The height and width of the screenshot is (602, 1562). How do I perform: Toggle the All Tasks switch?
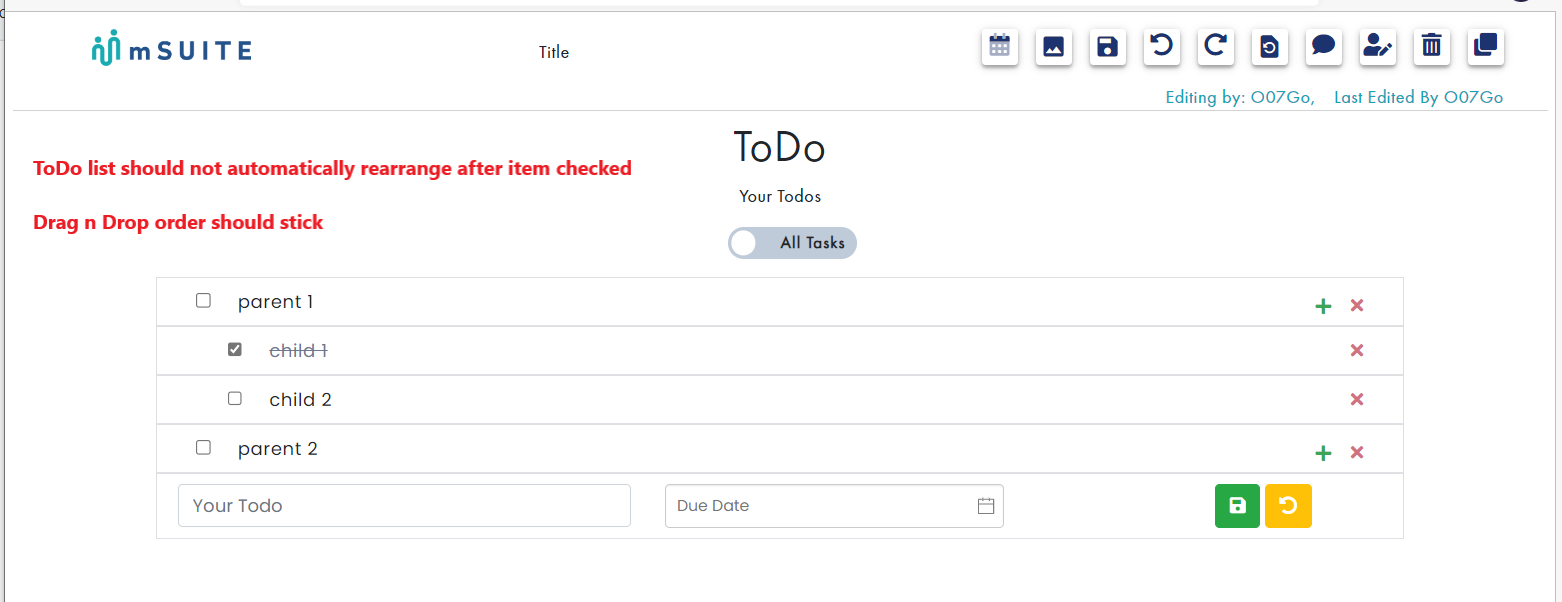coord(745,242)
